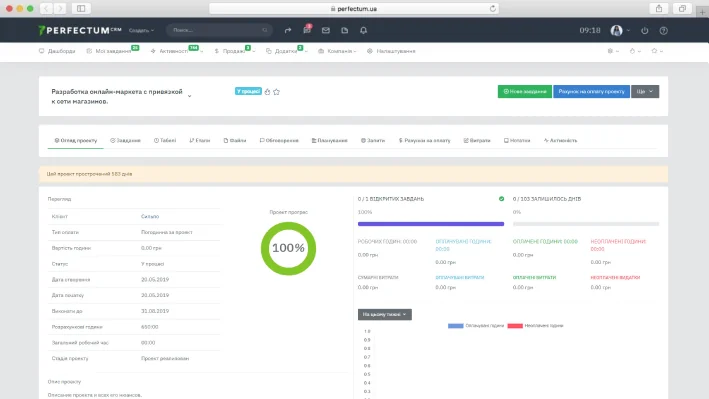Click the search input field in the header
The height and width of the screenshot is (399, 709).
point(219,30)
